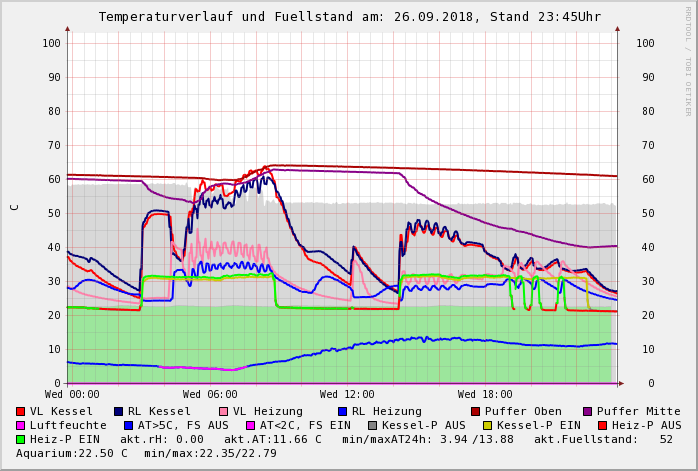Select the purple Puffer Mitte legend swatch
This screenshot has height=471, width=698.
pyautogui.click(x=588, y=411)
